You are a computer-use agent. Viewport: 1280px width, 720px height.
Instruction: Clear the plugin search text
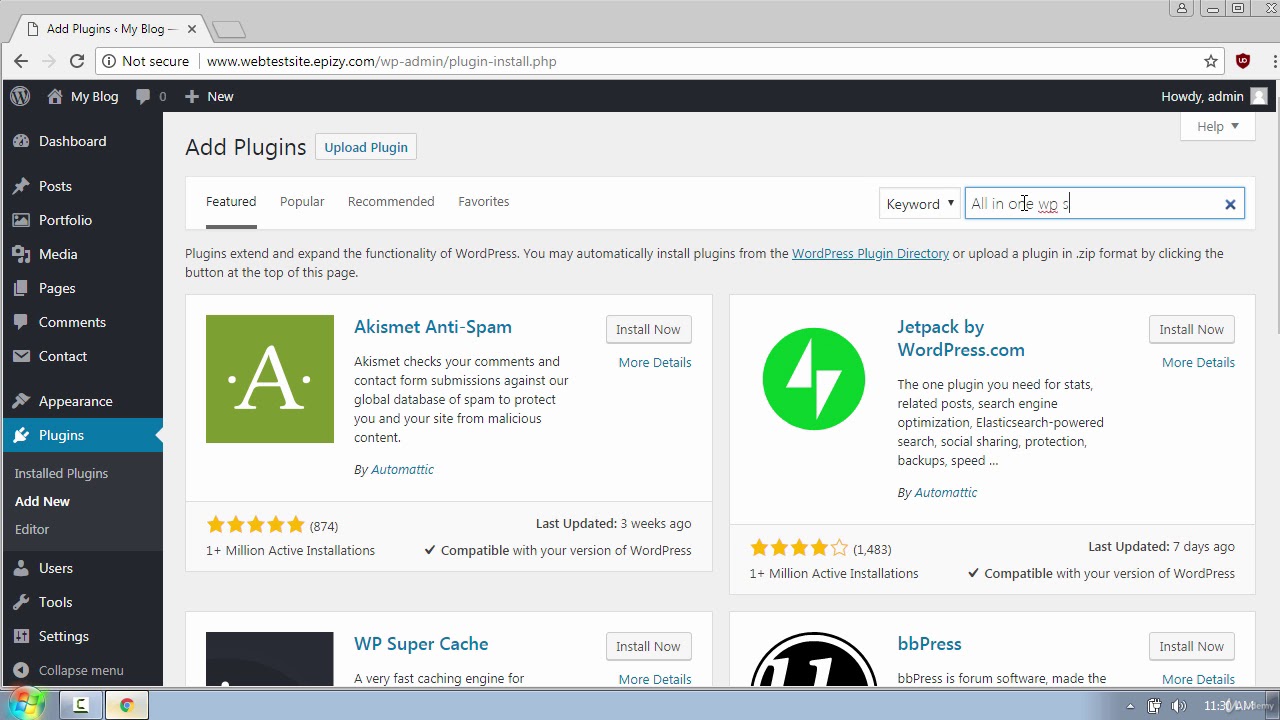[1230, 204]
